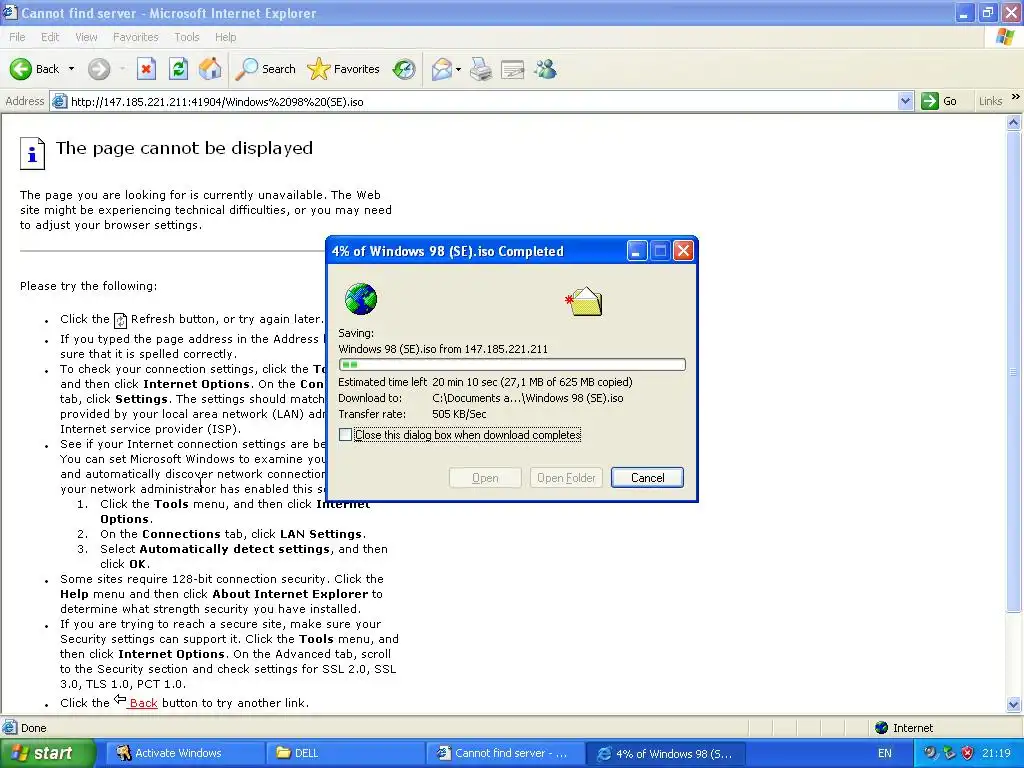This screenshot has width=1024, height=768.
Task: Open the Favorites menu
Action: pos(135,37)
